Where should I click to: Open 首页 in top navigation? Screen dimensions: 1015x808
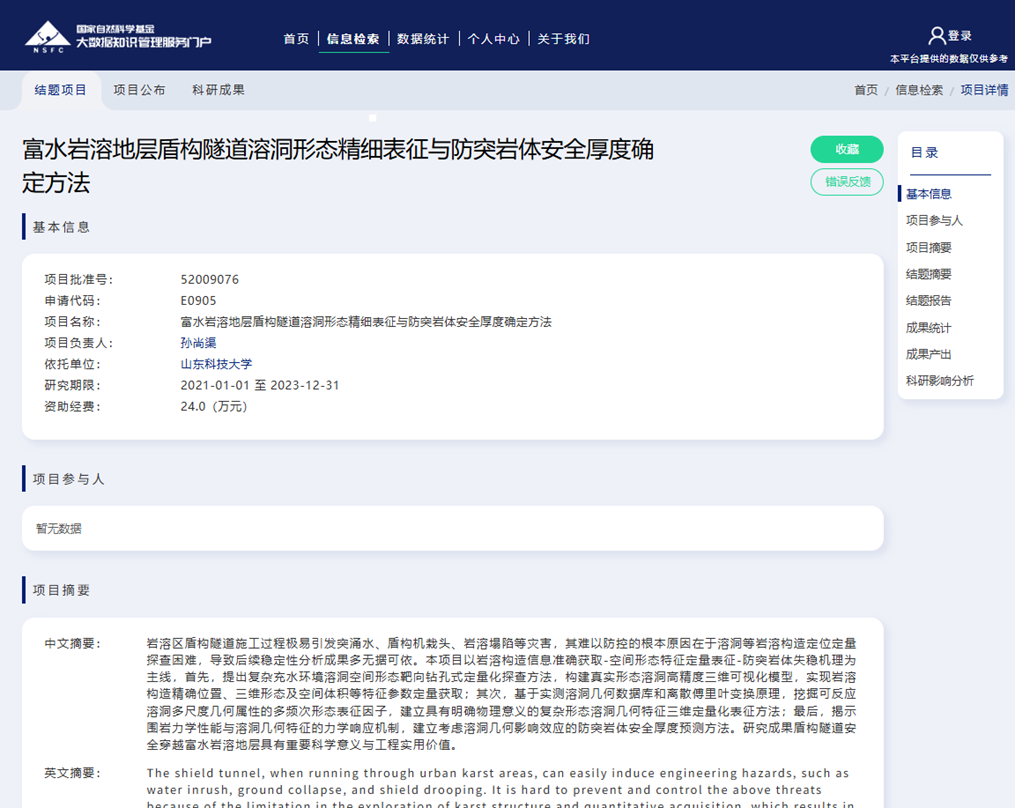[296, 39]
